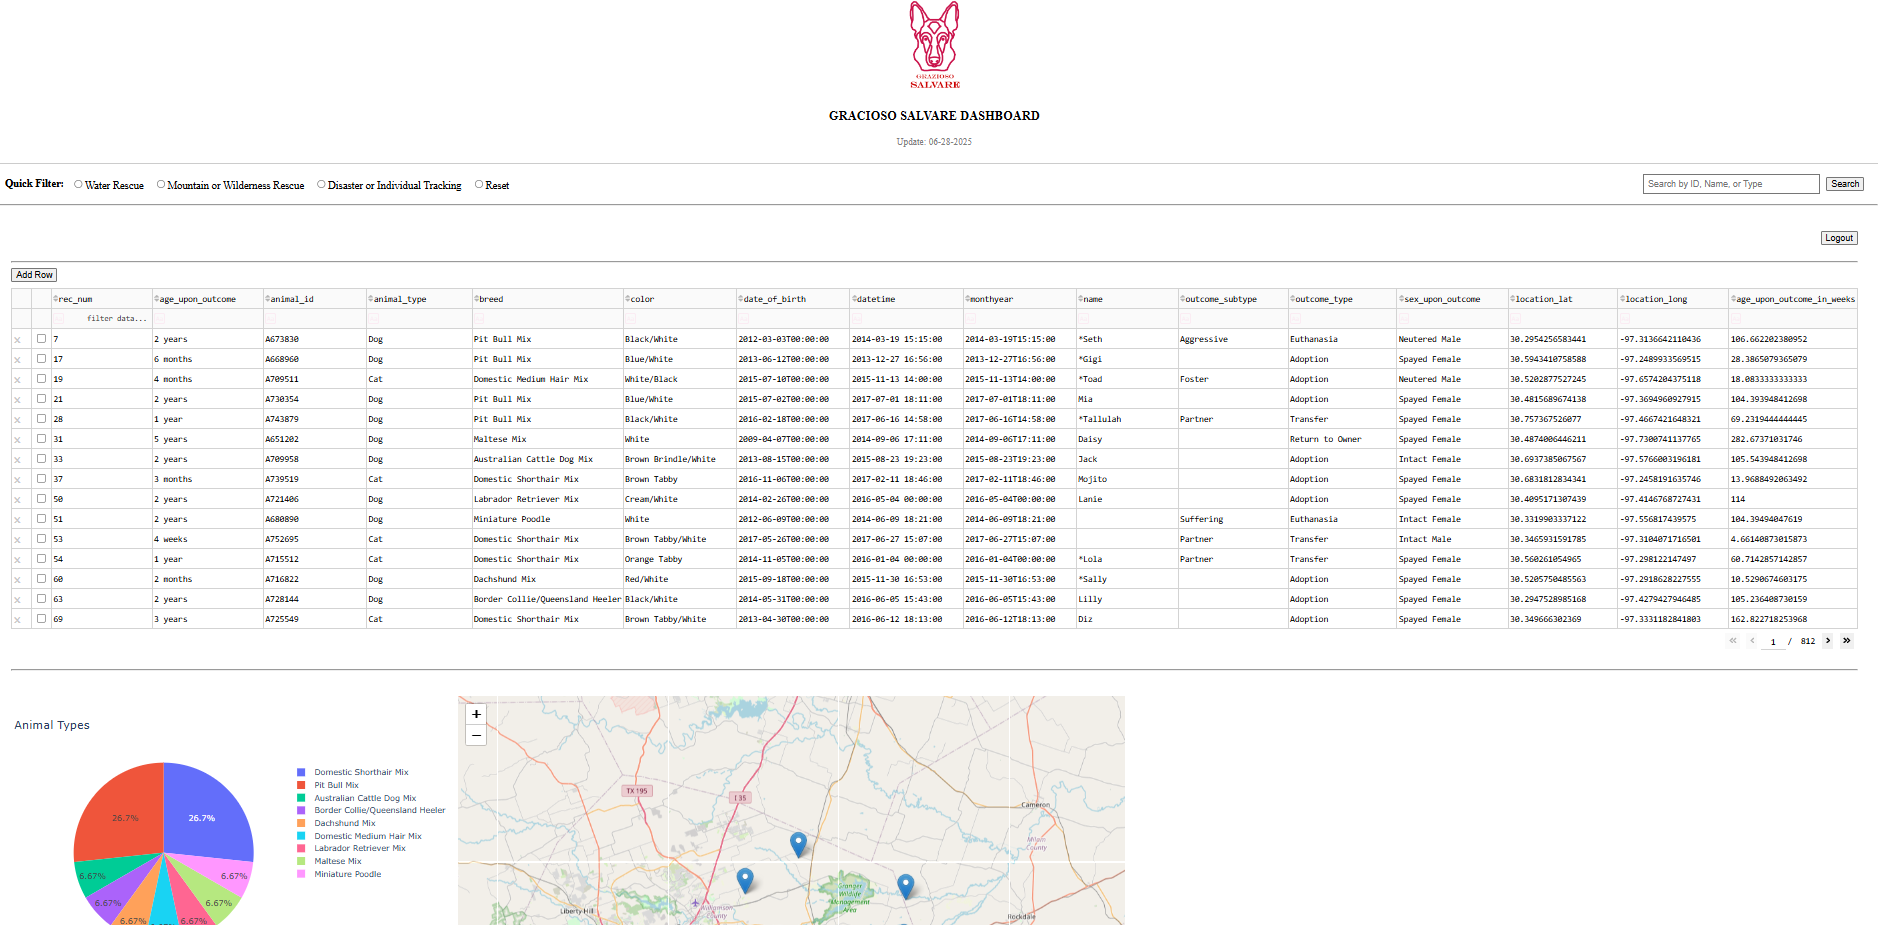The width and height of the screenshot is (1881, 925).
Task: Click the animal_type sort arrows
Action: pos(371,299)
